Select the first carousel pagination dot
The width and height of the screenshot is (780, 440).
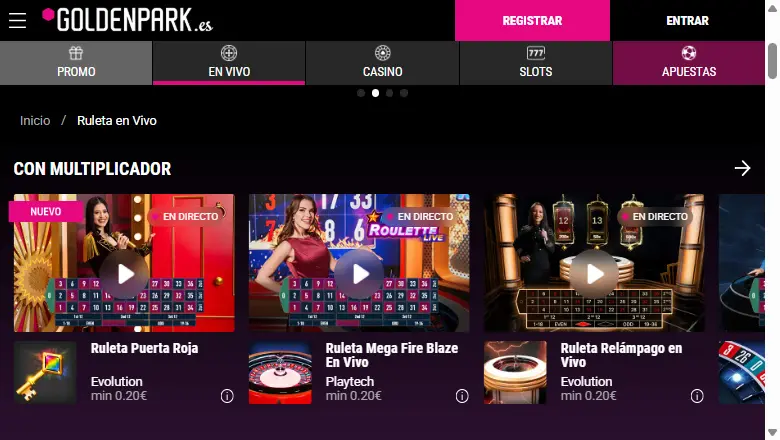click(361, 93)
